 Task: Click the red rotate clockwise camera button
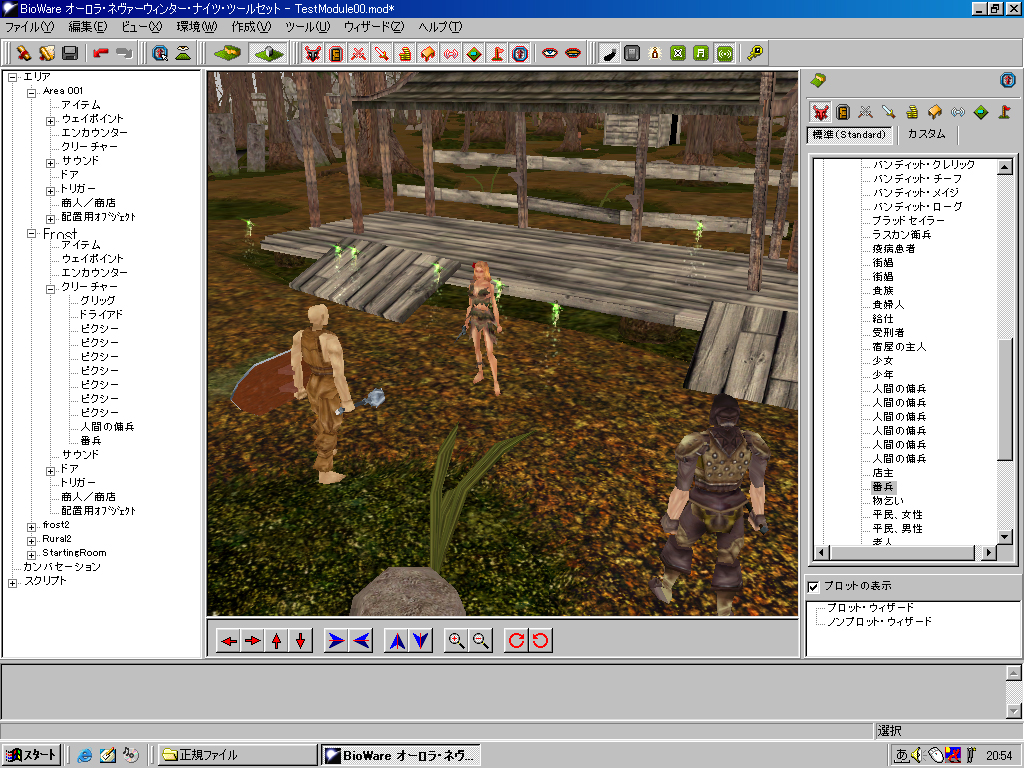[517, 641]
